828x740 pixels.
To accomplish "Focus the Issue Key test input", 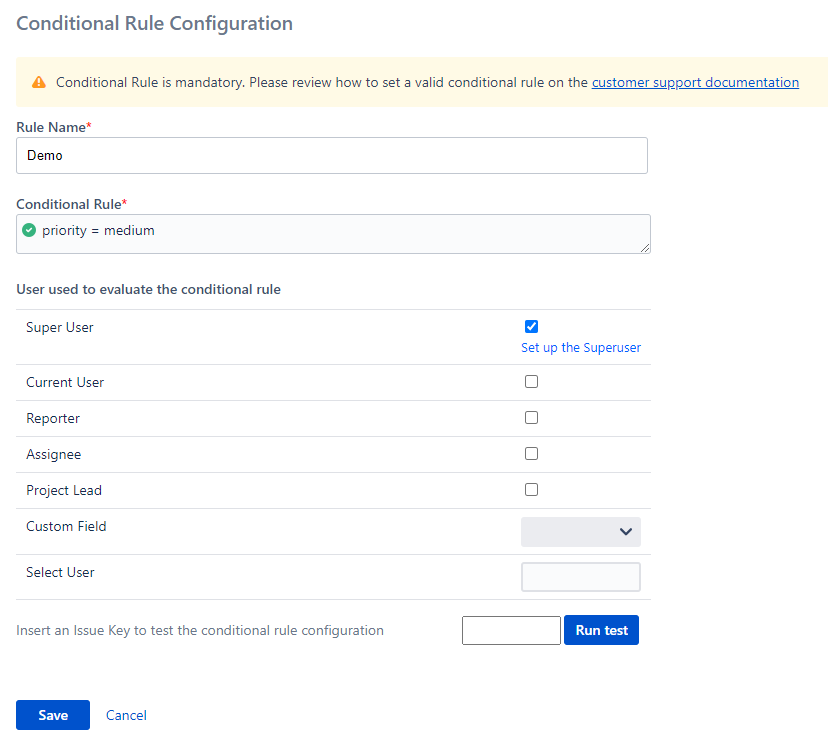I will point(511,631).
